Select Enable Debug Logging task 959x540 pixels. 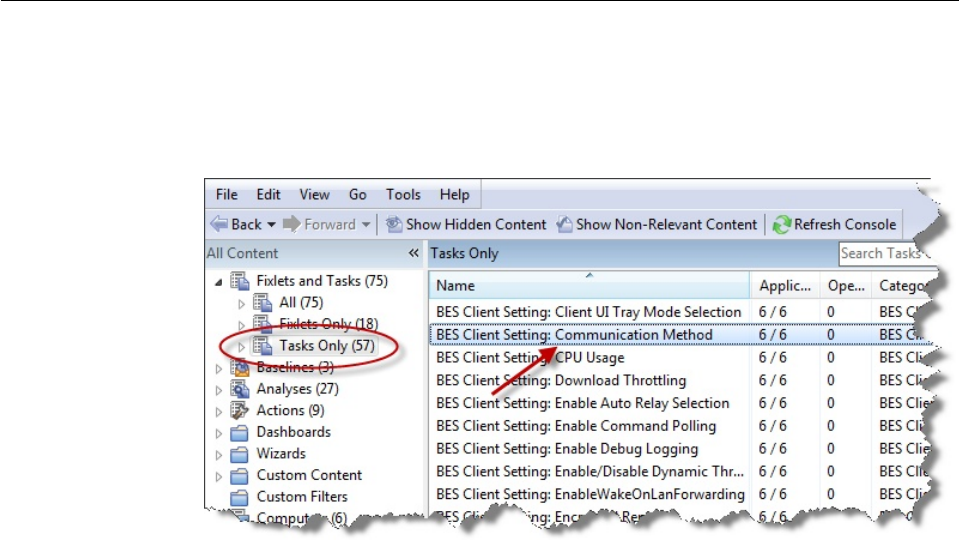click(567, 449)
